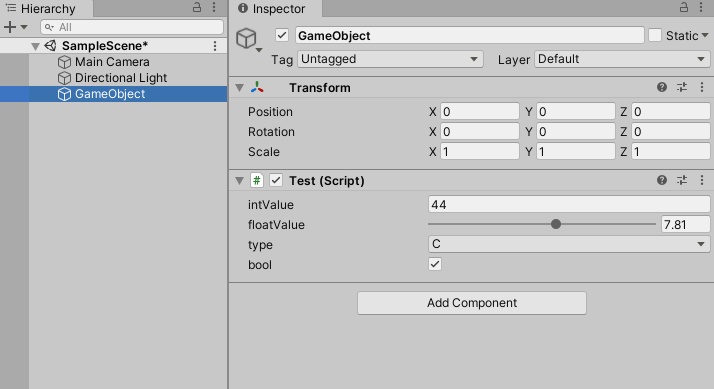Click the Rotation X field

point(479,132)
